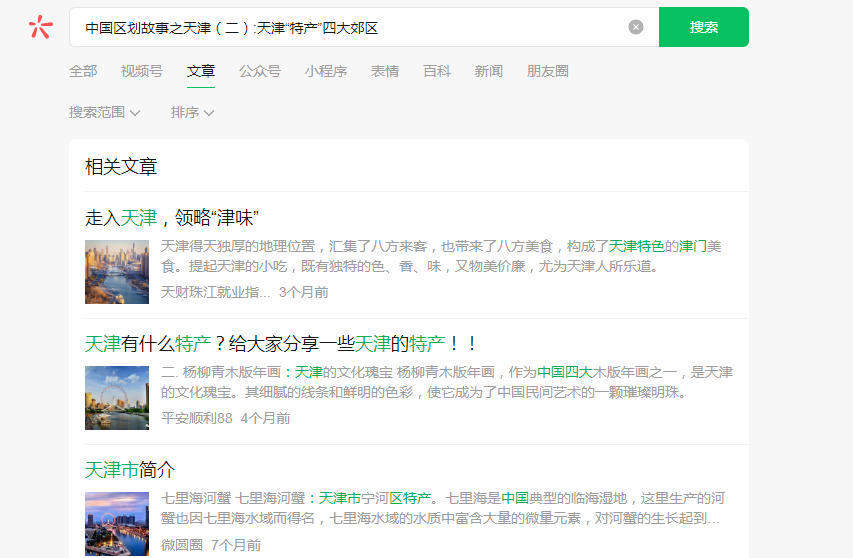Click the 相关文章 section heading
This screenshot has width=853, height=558.
pyautogui.click(x=121, y=167)
